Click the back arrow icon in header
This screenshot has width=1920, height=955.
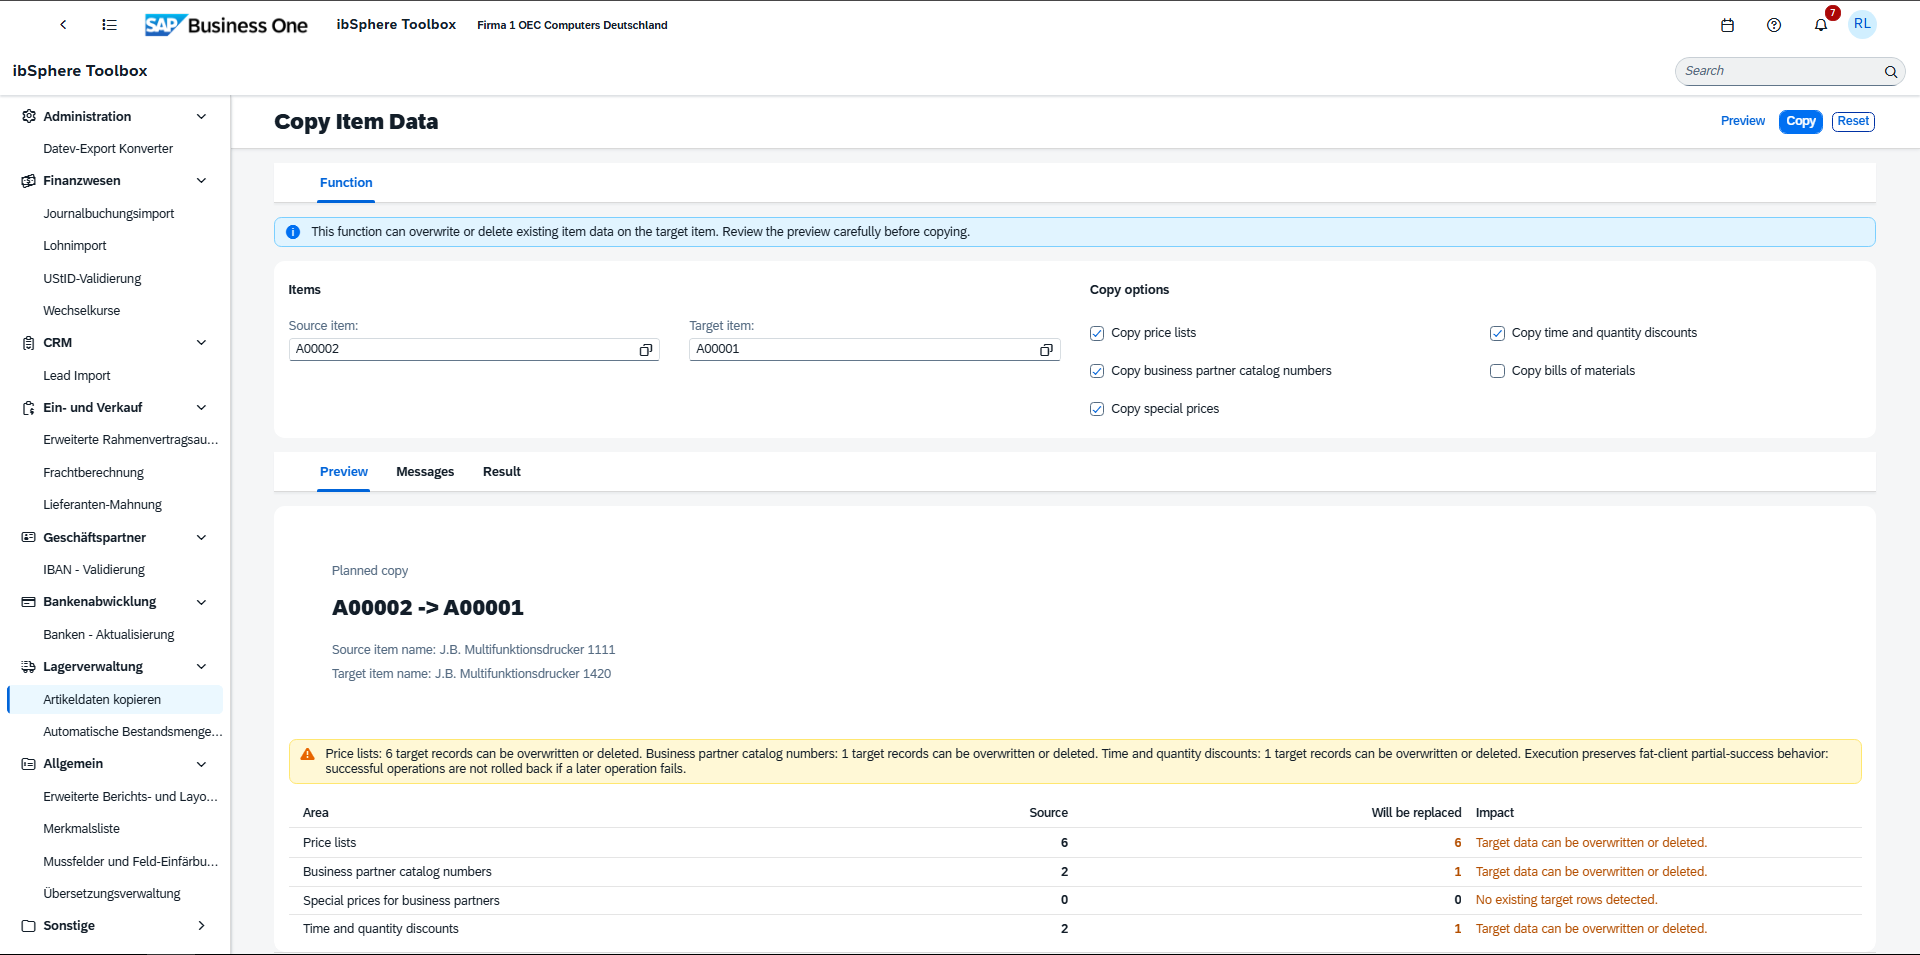(63, 25)
